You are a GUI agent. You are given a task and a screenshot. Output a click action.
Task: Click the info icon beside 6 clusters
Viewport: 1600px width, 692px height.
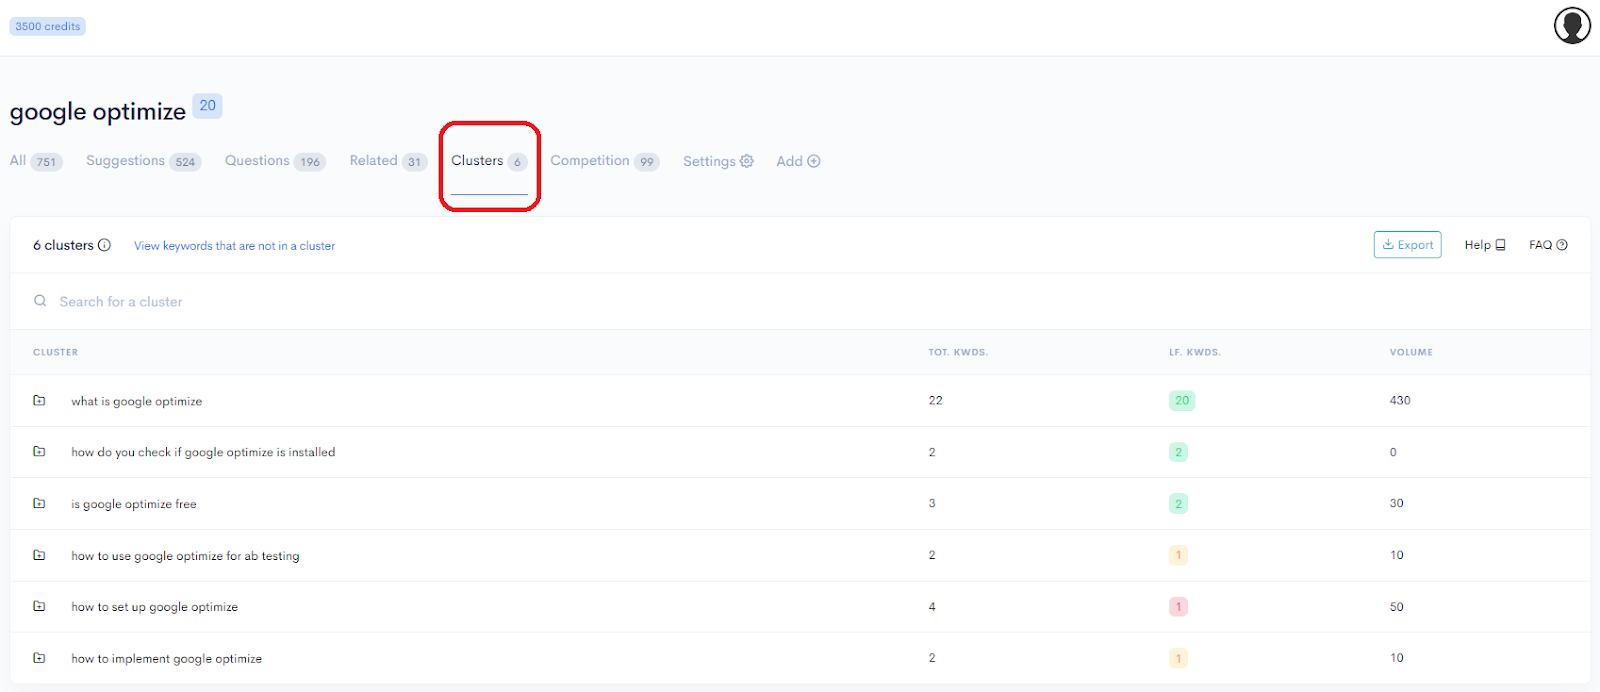coord(104,245)
